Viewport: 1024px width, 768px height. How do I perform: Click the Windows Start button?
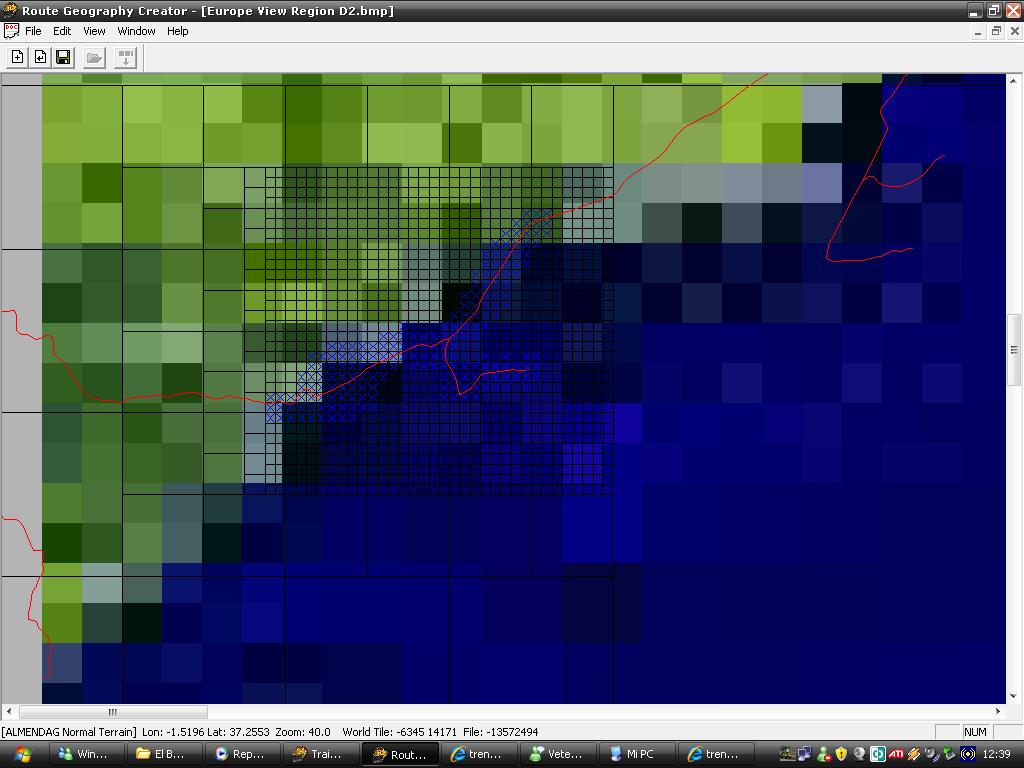[x=23, y=754]
